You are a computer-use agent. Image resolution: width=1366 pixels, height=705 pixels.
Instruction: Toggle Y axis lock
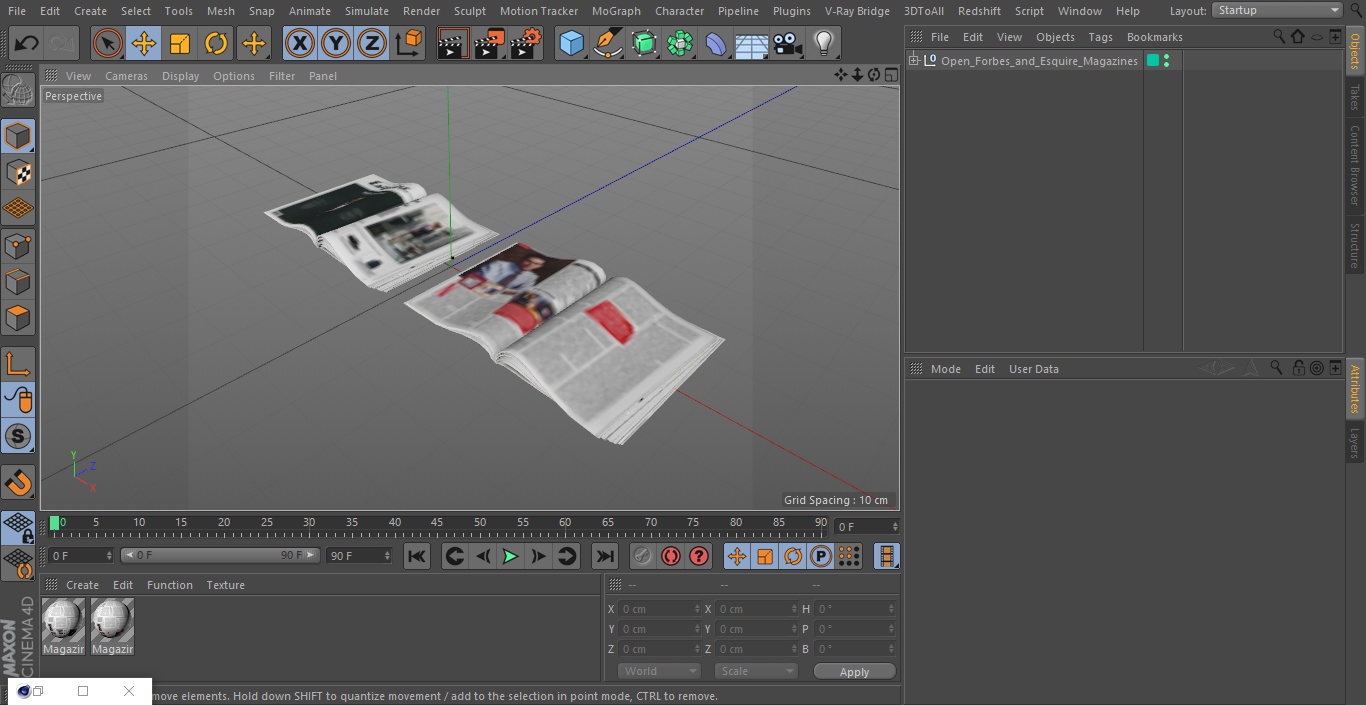tap(336, 43)
